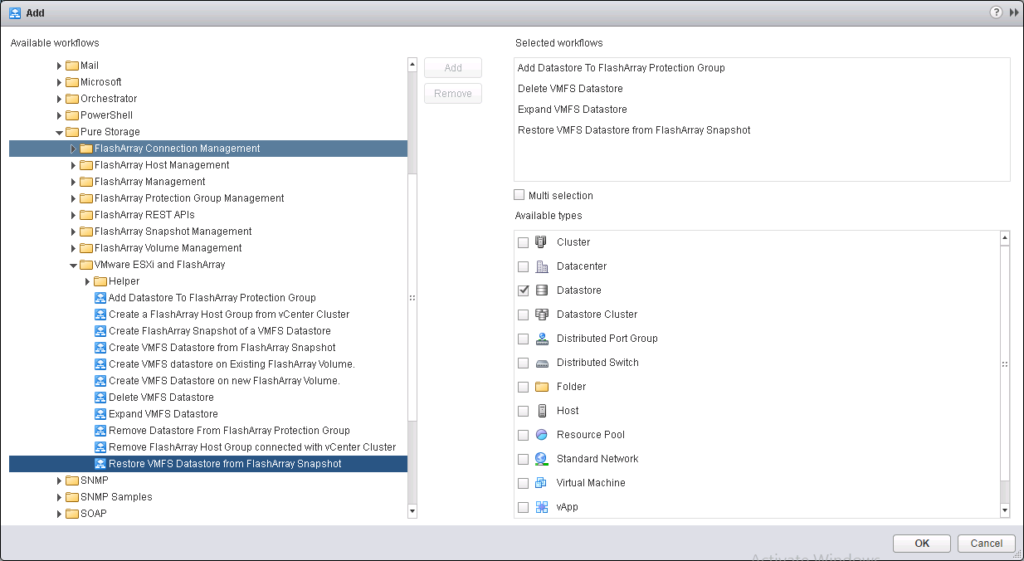The image size is (1024, 561).
Task: Click workflow icon for Create VMFS Datastore on new Volume
Action: click(x=100, y=381)
